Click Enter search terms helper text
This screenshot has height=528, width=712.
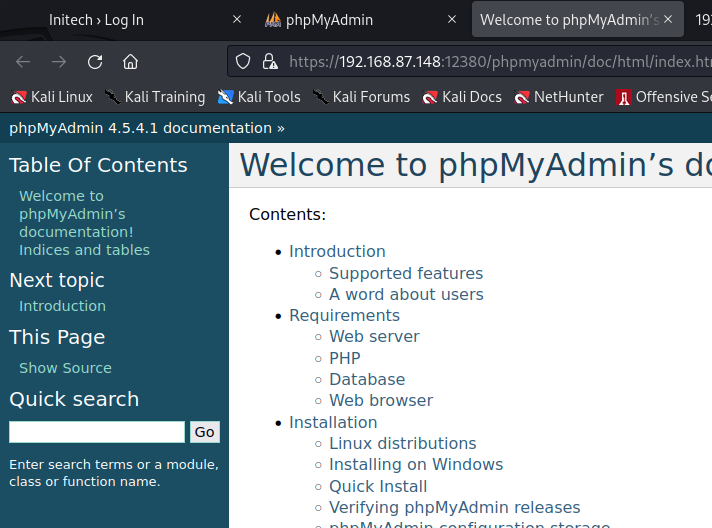114,473
